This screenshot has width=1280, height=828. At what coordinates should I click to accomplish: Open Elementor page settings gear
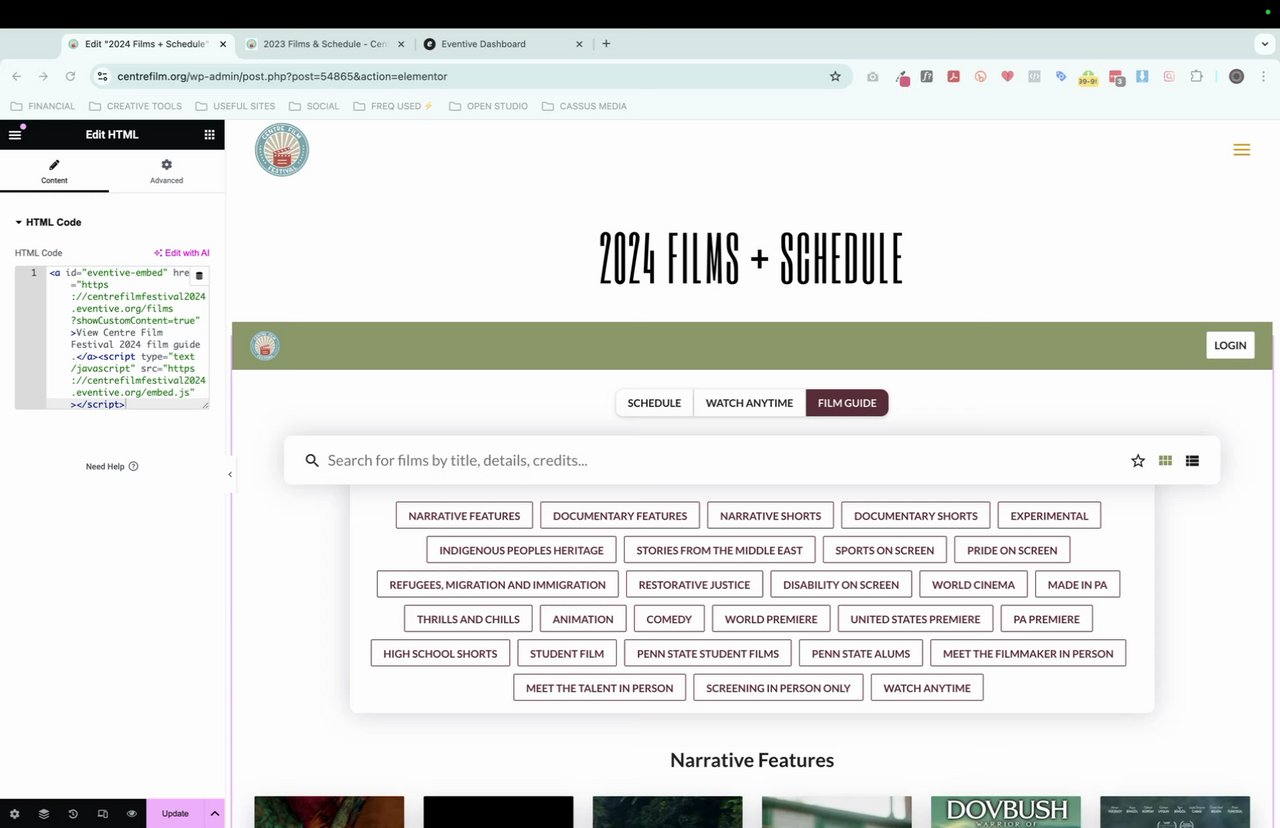15,814
